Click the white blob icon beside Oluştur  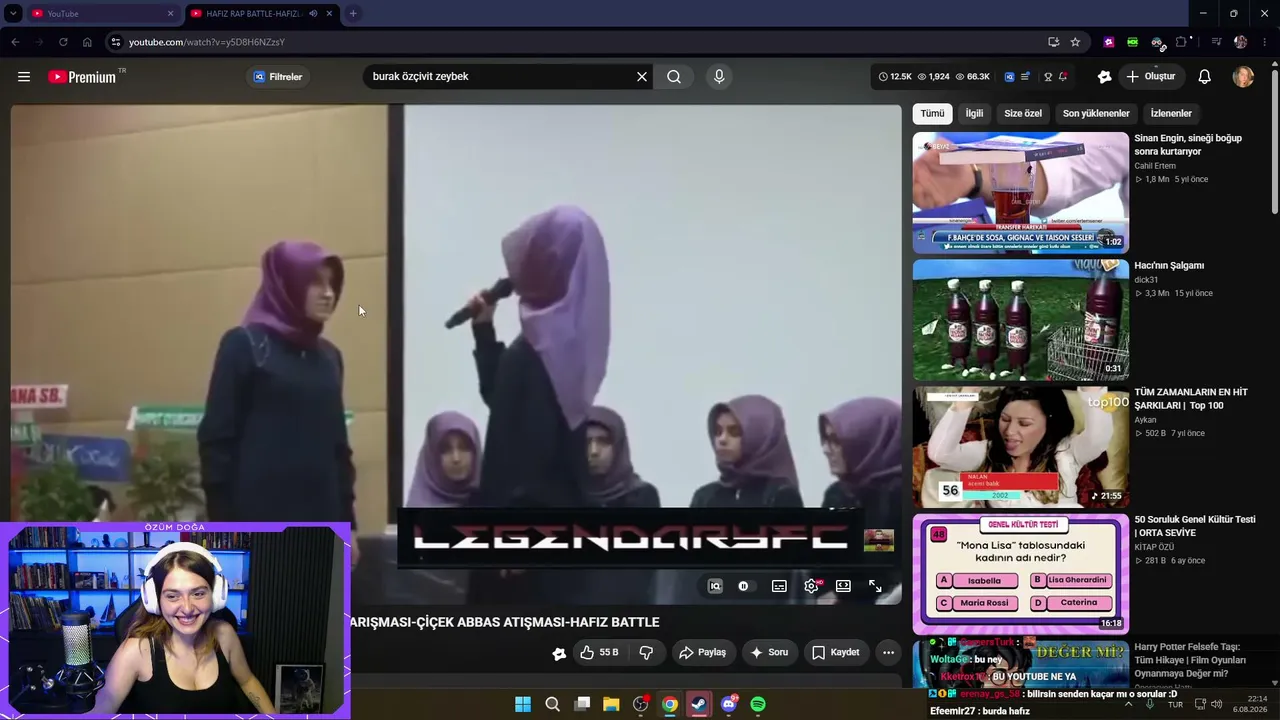click(x=1104, y=77)
